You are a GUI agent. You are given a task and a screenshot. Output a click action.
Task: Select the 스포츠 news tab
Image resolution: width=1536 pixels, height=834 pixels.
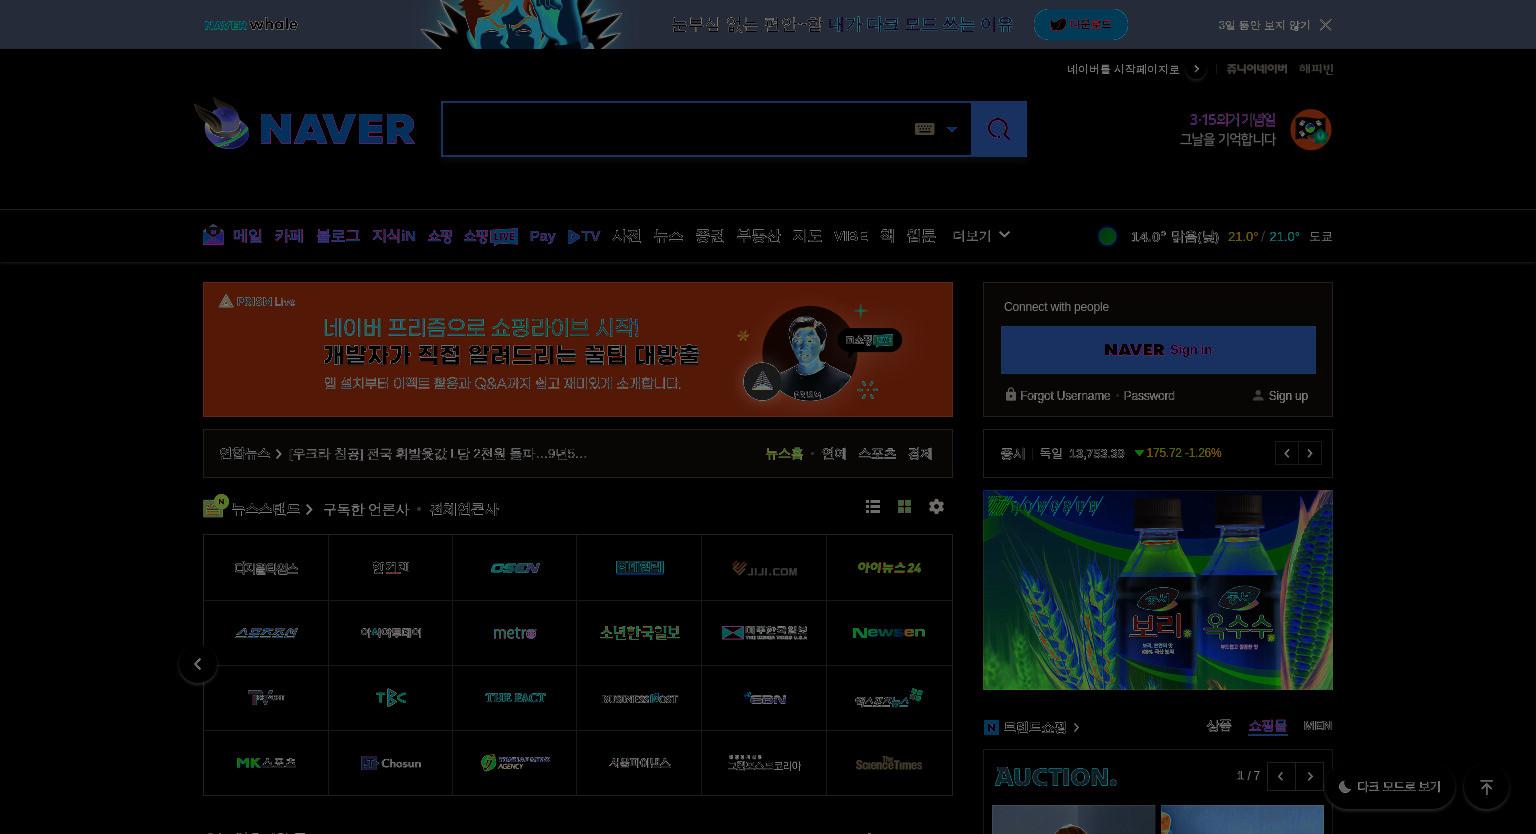pyautogui.click(x=877, y=454)
